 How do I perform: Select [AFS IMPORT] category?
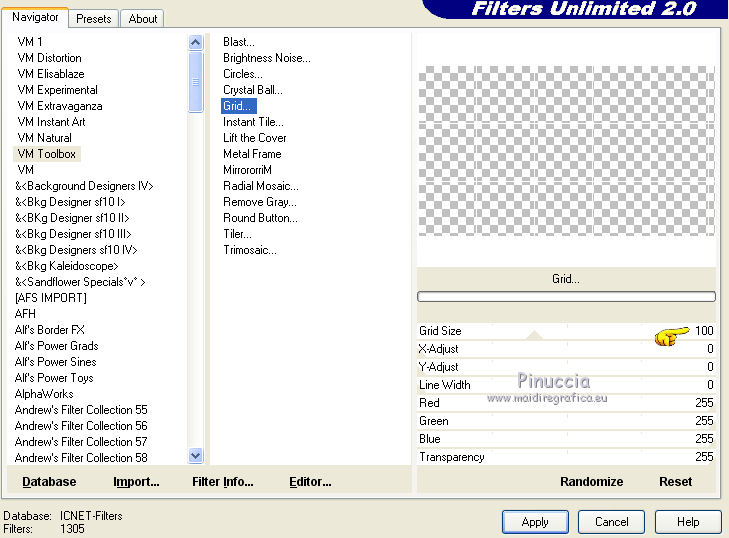[x=51, y=298]
